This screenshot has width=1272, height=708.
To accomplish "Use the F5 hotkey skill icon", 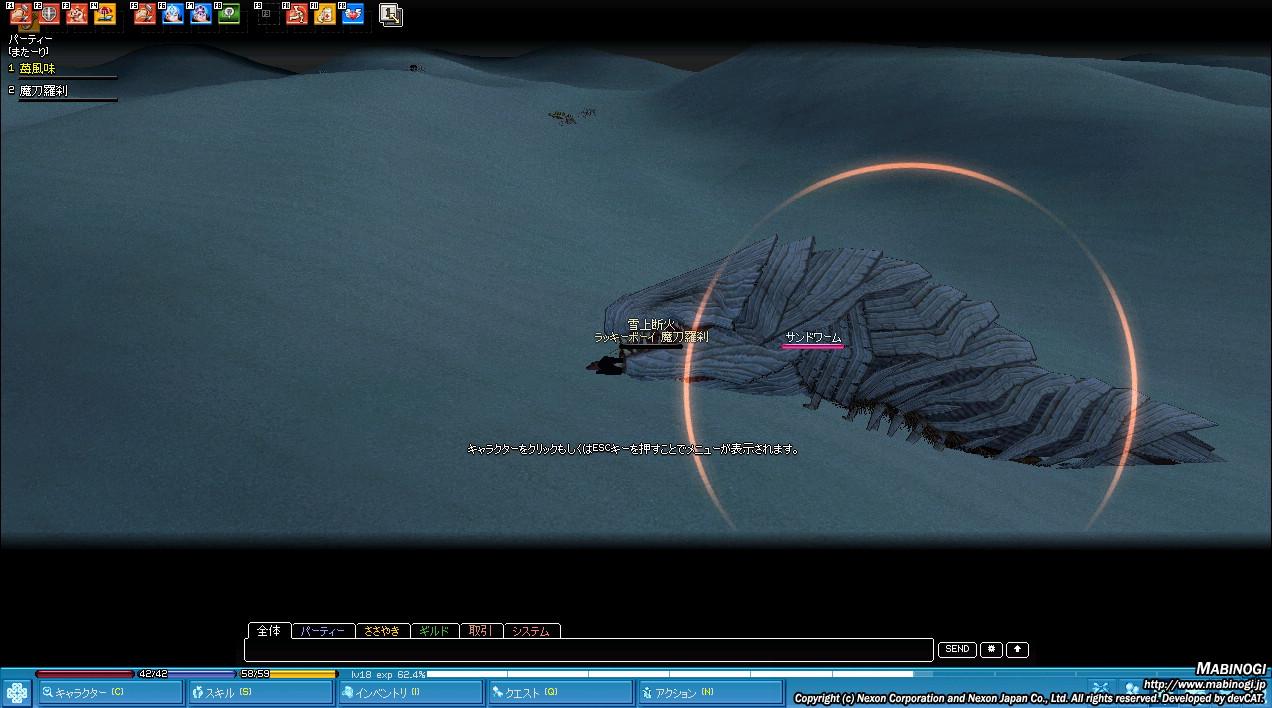I will [x=145, y=14].
